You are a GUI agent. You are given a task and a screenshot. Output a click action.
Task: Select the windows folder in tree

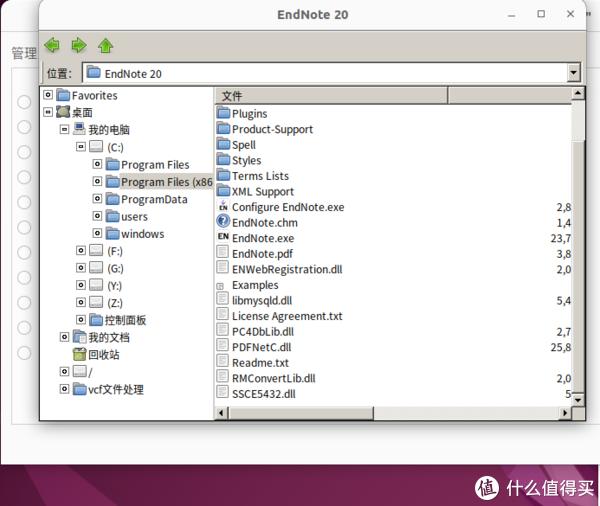pyautogui.click(x=142, y=234)
